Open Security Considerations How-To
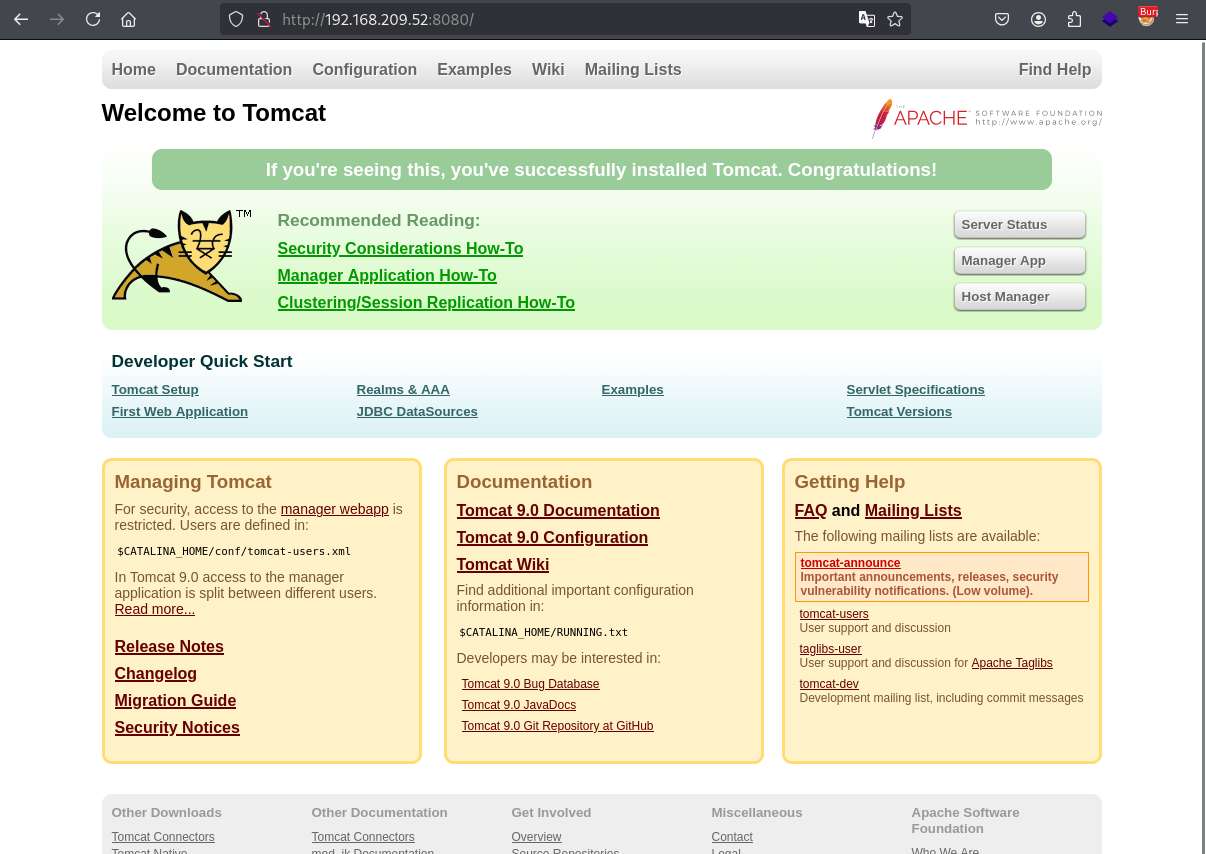Screen dimensions: 1206x854 pos(400,249)
